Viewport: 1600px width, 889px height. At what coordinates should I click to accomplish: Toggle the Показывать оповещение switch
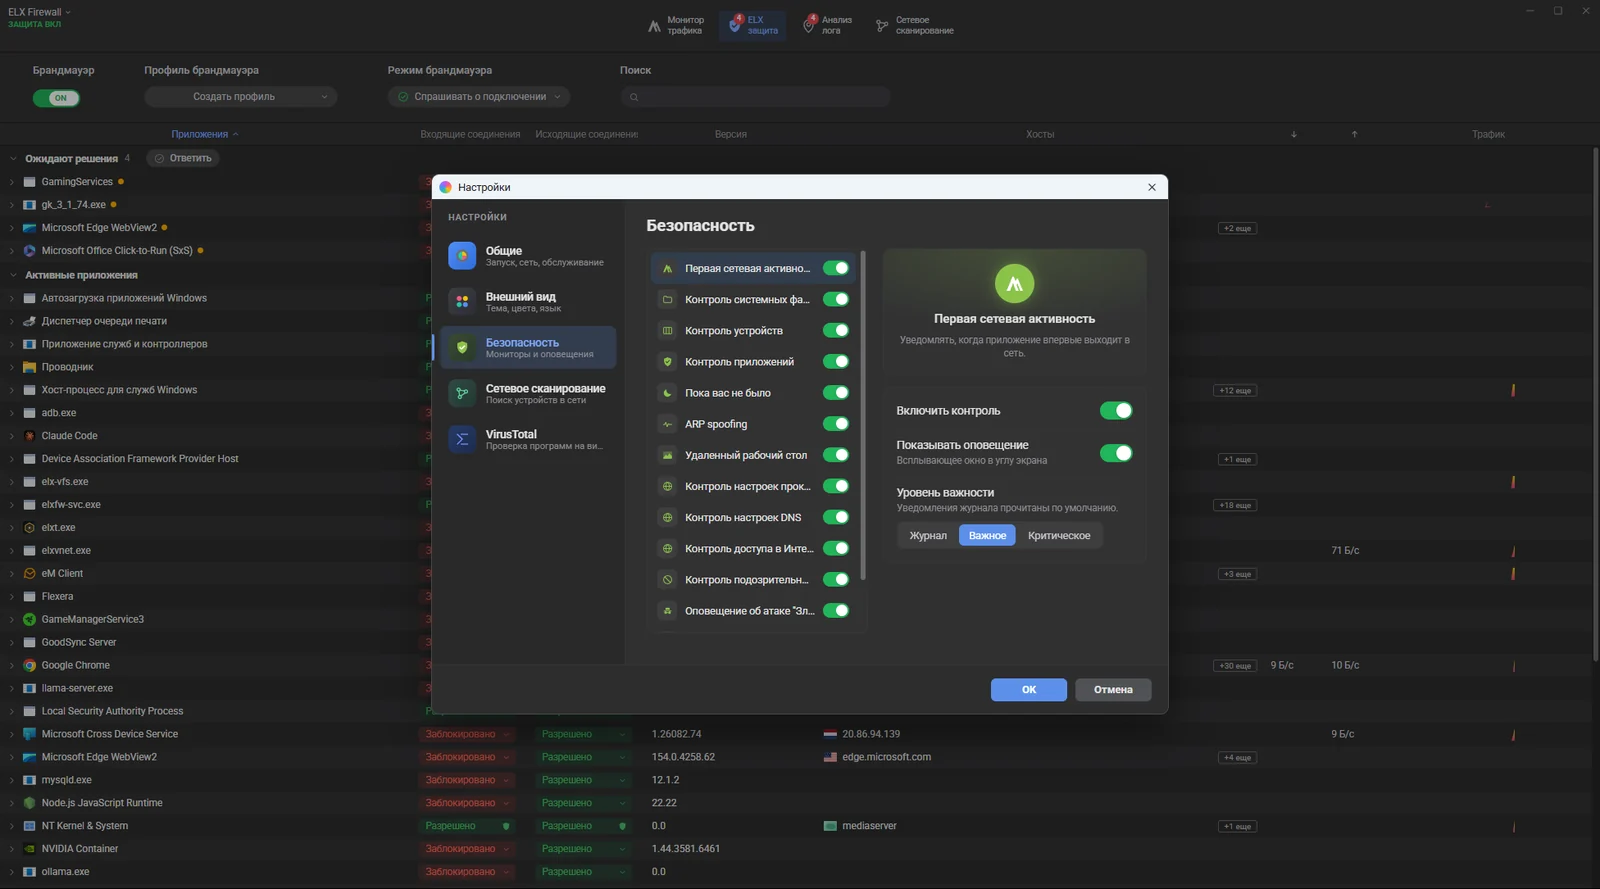coord(1116,453)
